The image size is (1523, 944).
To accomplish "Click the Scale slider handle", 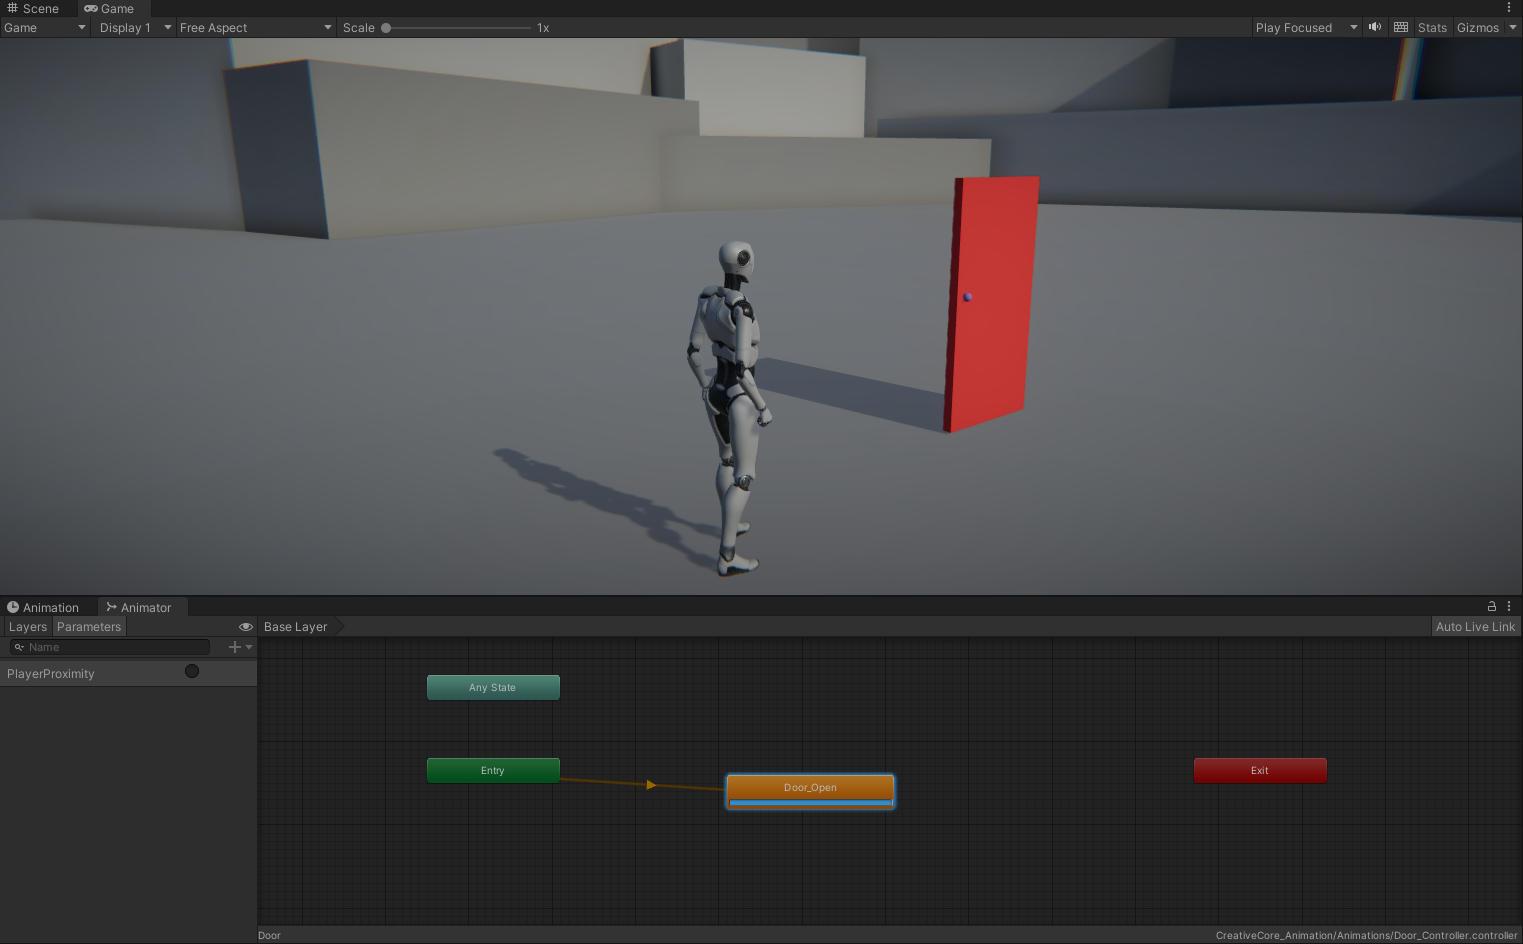I will [386, 28].
